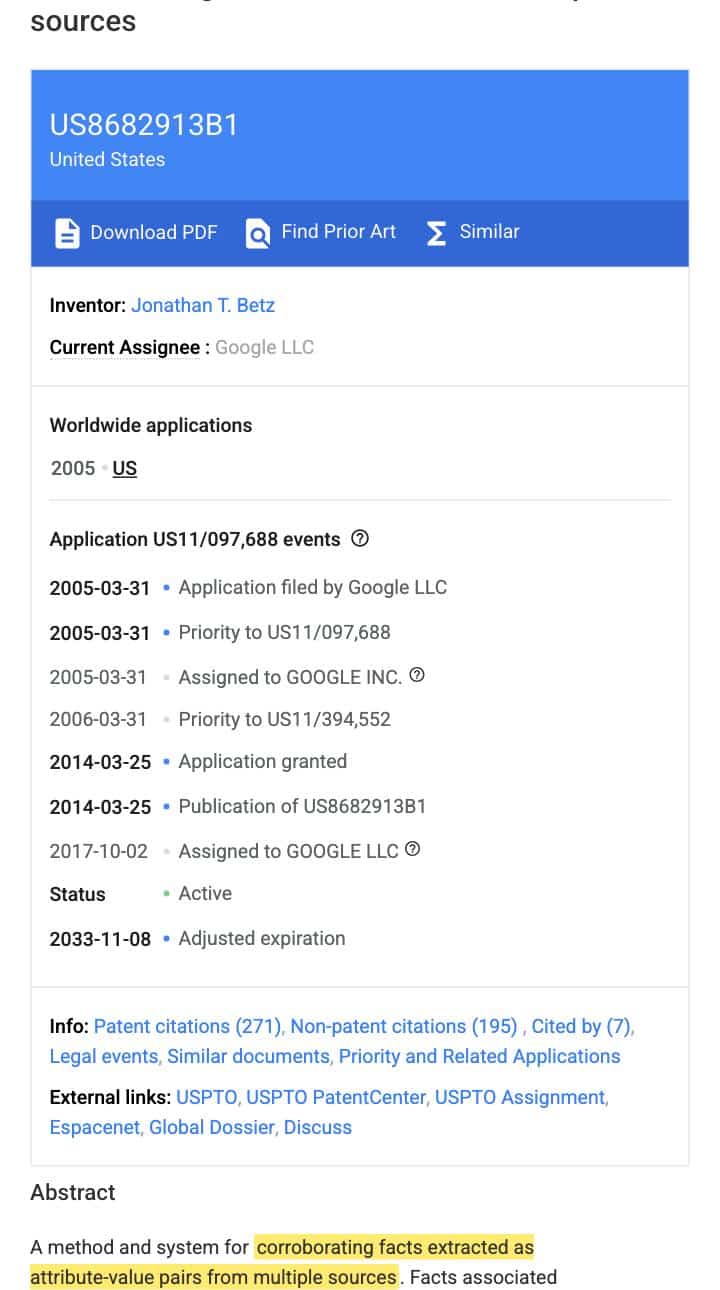Go to Similar documents section
This screenshot has height=1290, width=720.
(x=248, y=1056)
